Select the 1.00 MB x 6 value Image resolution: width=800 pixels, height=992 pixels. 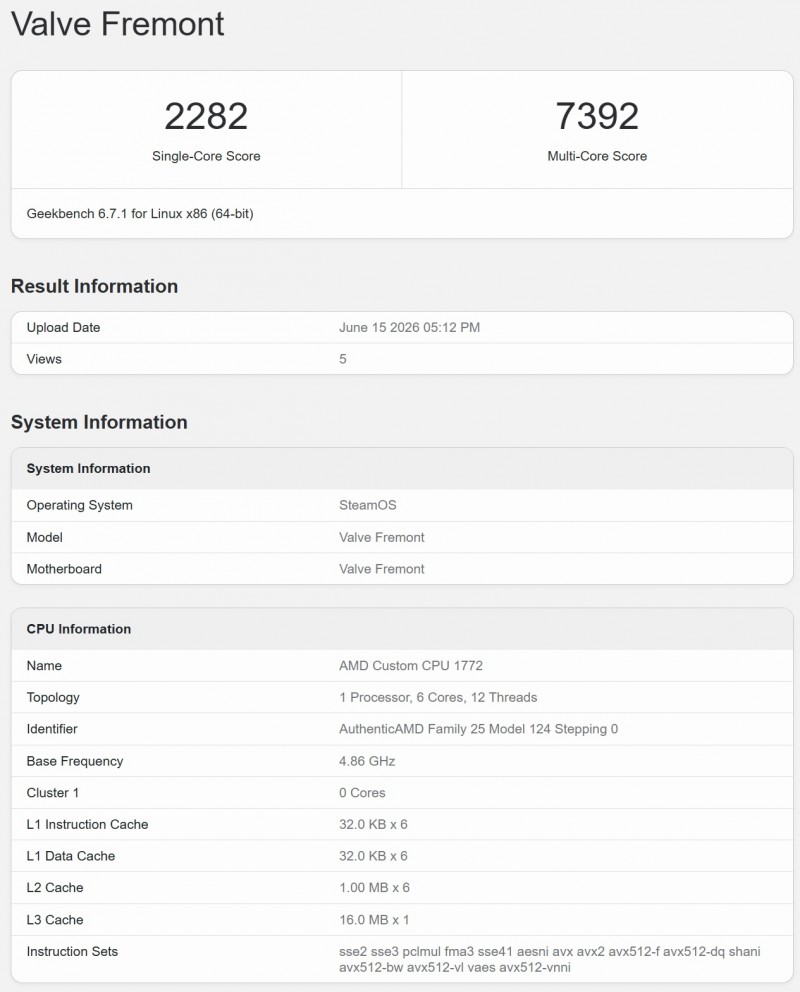click(x=374, y=888)
